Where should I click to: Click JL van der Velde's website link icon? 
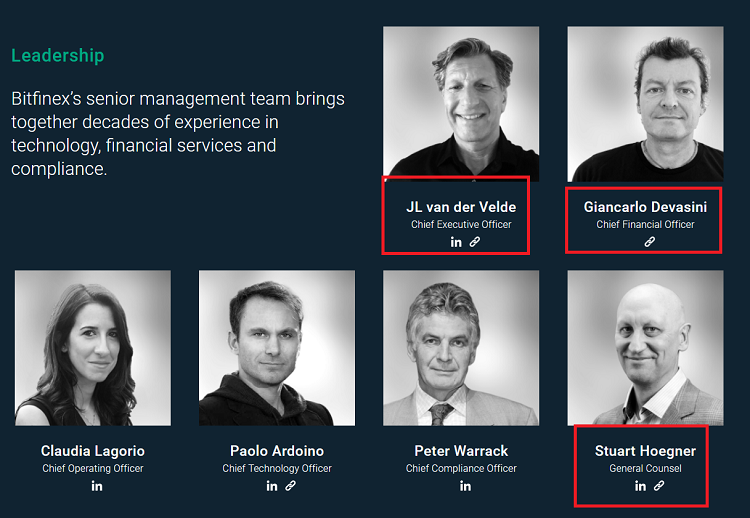coord(475,243)
